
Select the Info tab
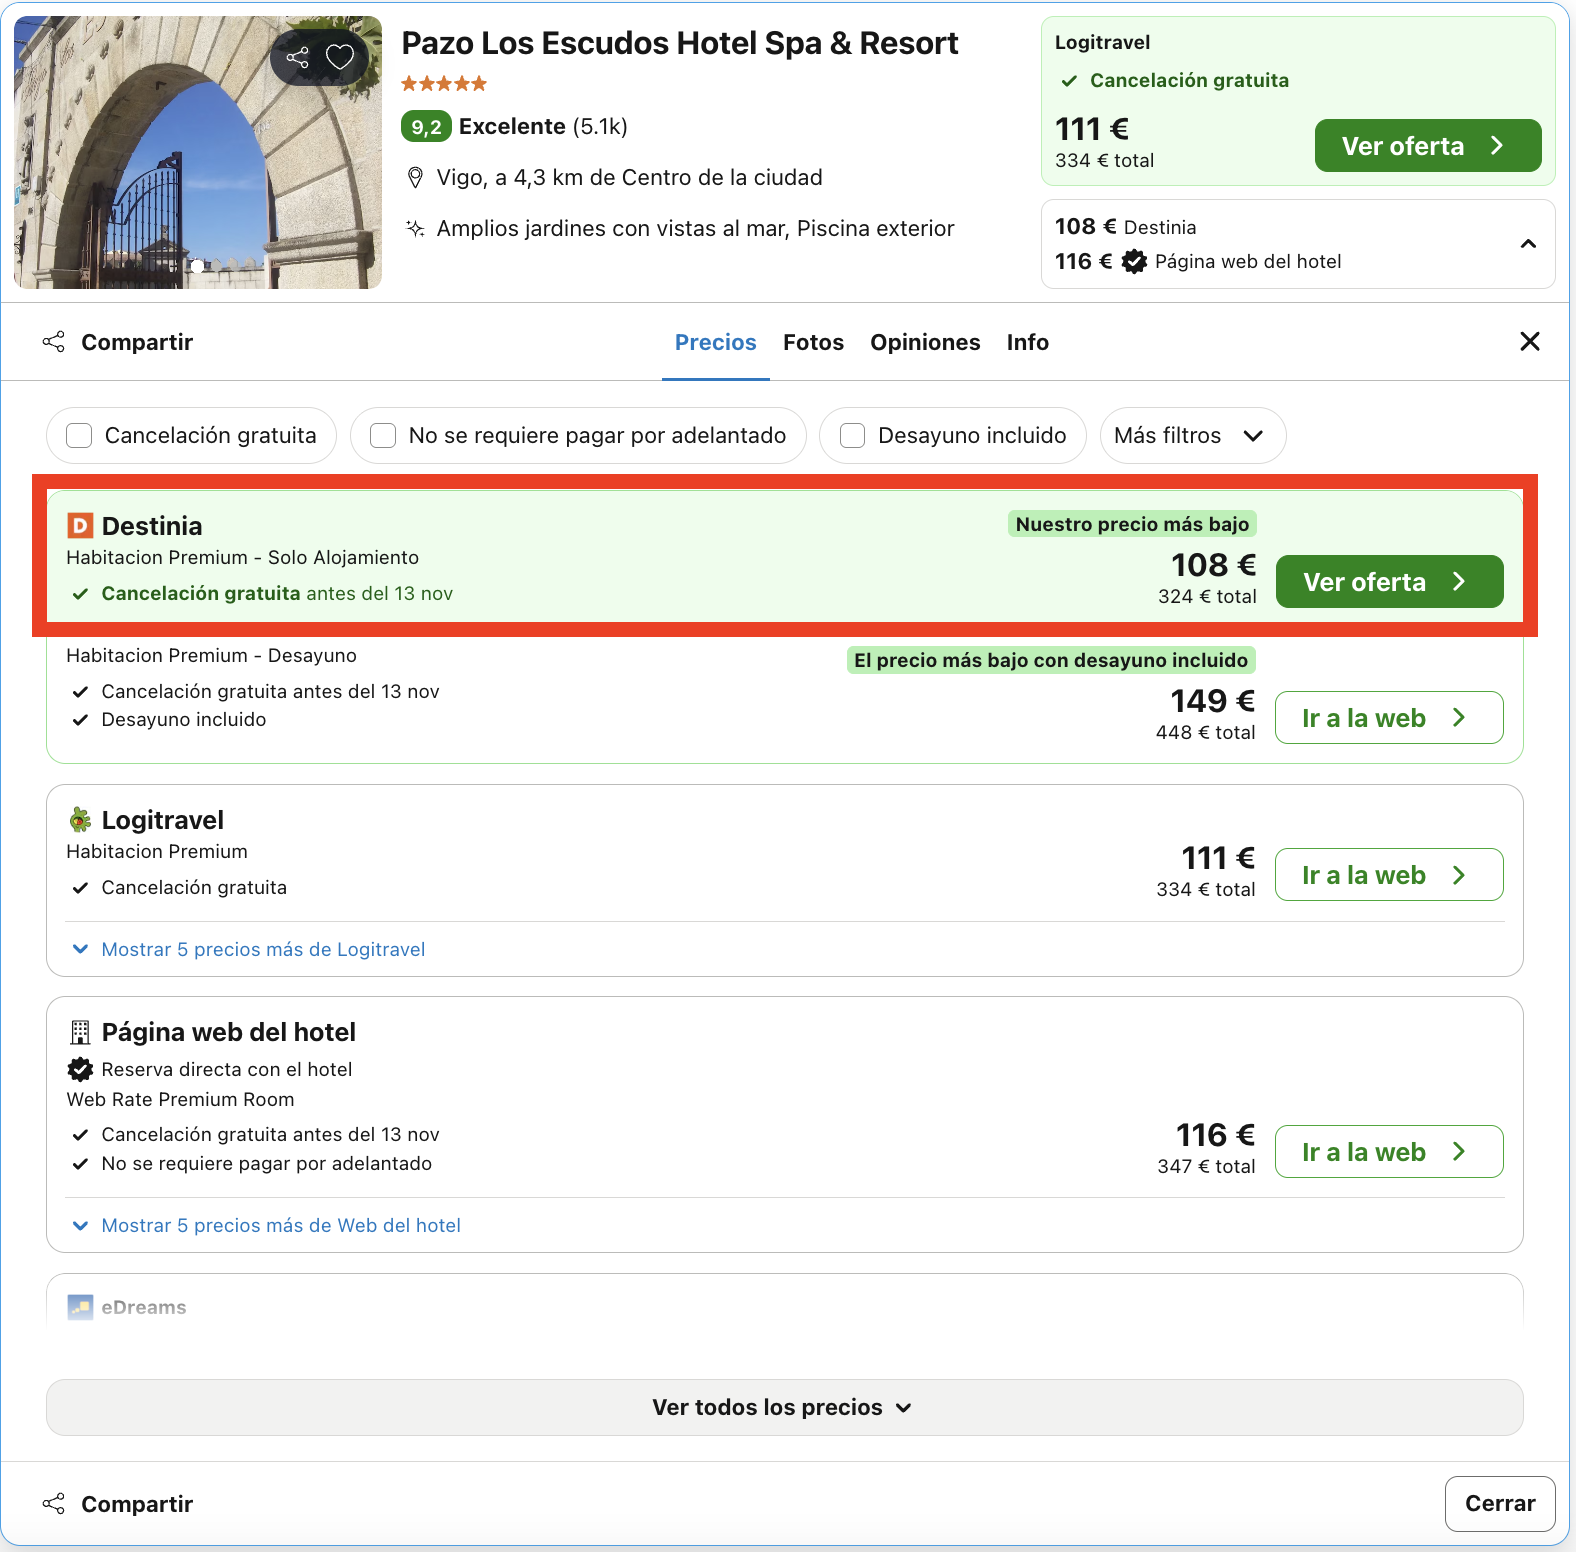pos(1028,343)
